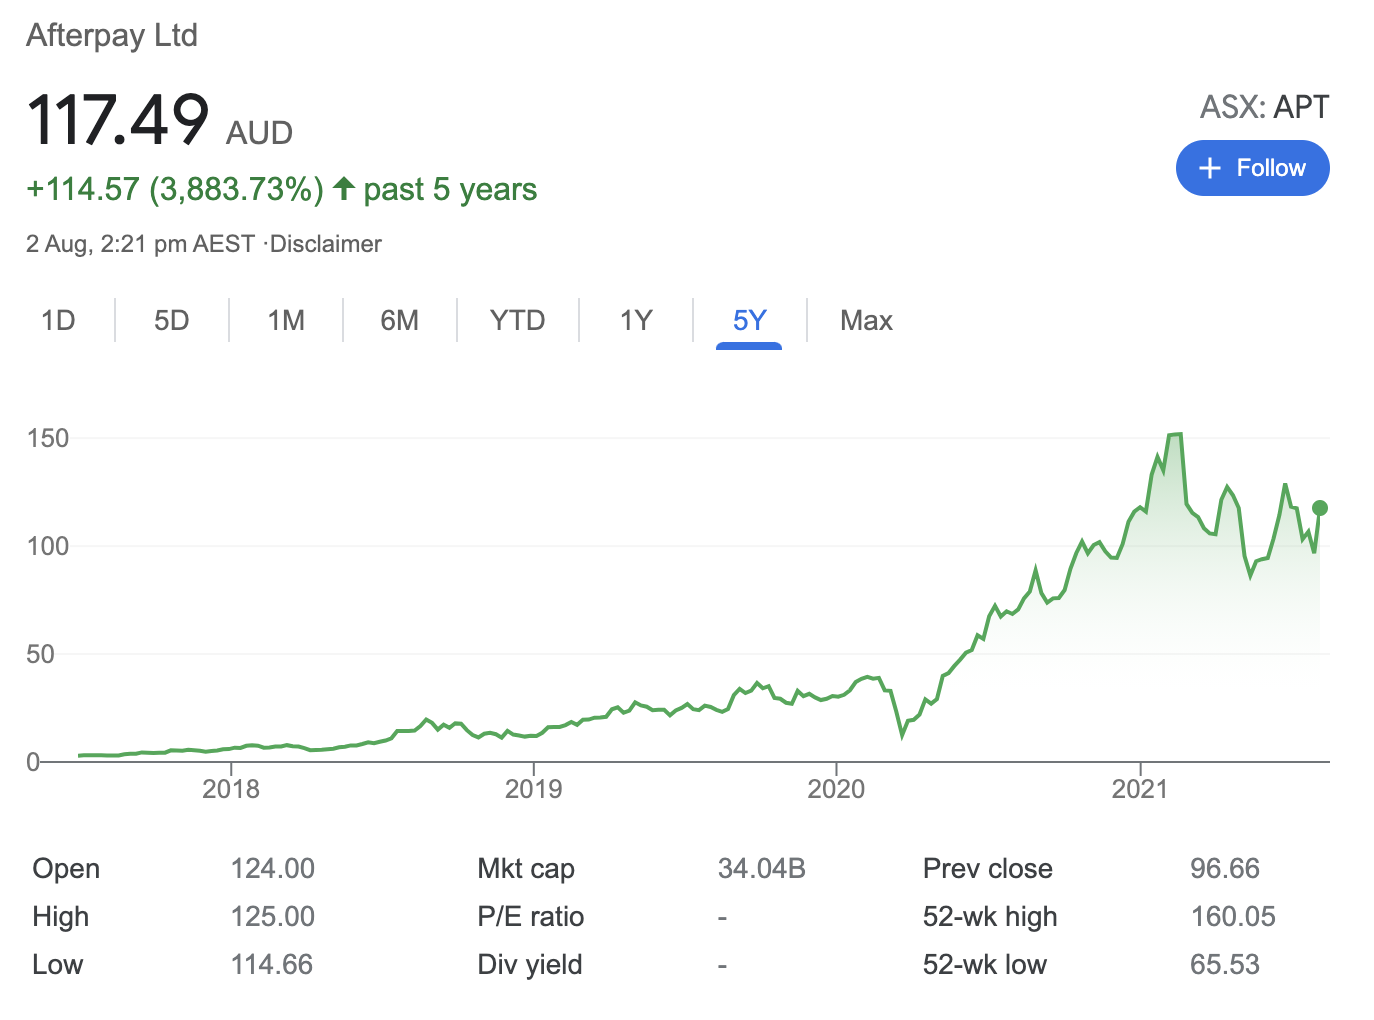
Task: Click the ASX: APT ticker label
Action: point(1264,107)
